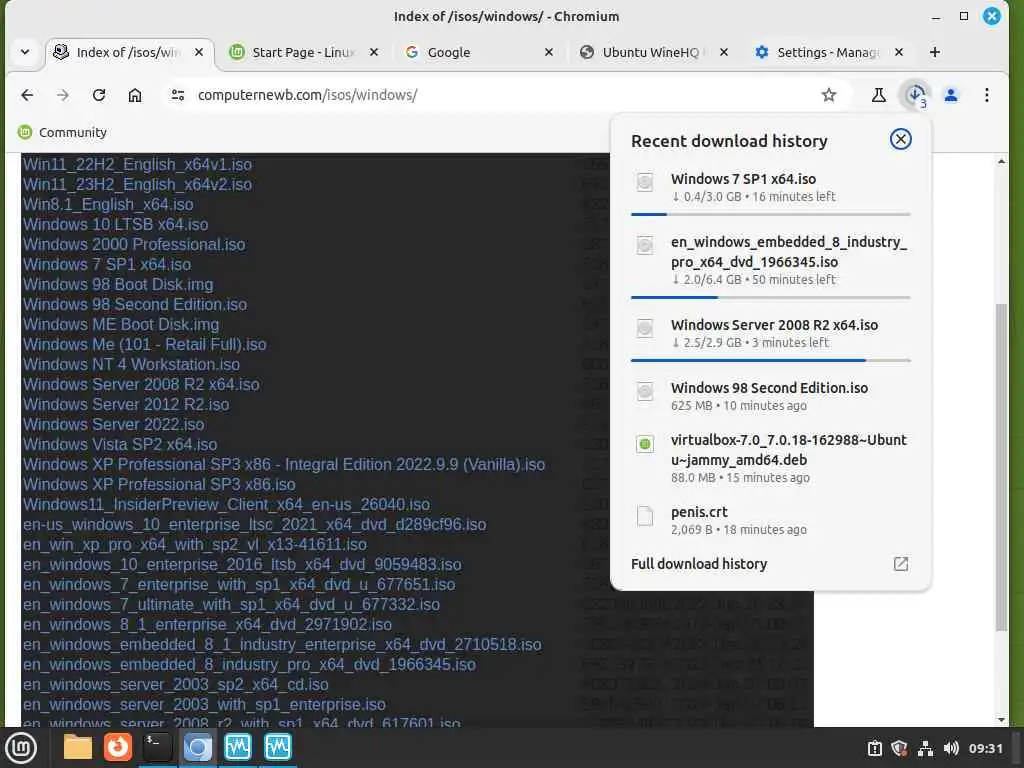Click the page vertical scrollbar thumb
The height and width of the screenshot is (768, 1024).
pos(1001,467)
